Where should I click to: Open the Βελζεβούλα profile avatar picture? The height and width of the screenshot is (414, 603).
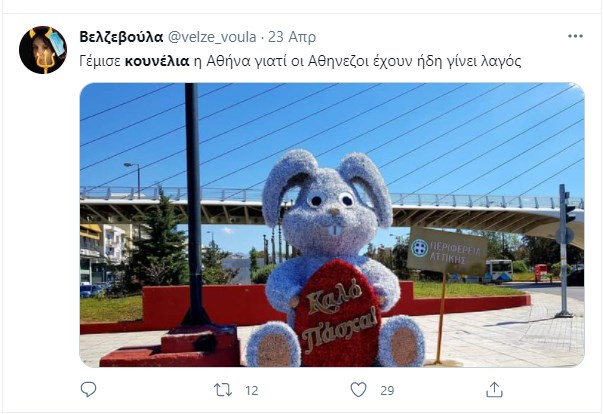pyautogui.click(x=43, y=50)
